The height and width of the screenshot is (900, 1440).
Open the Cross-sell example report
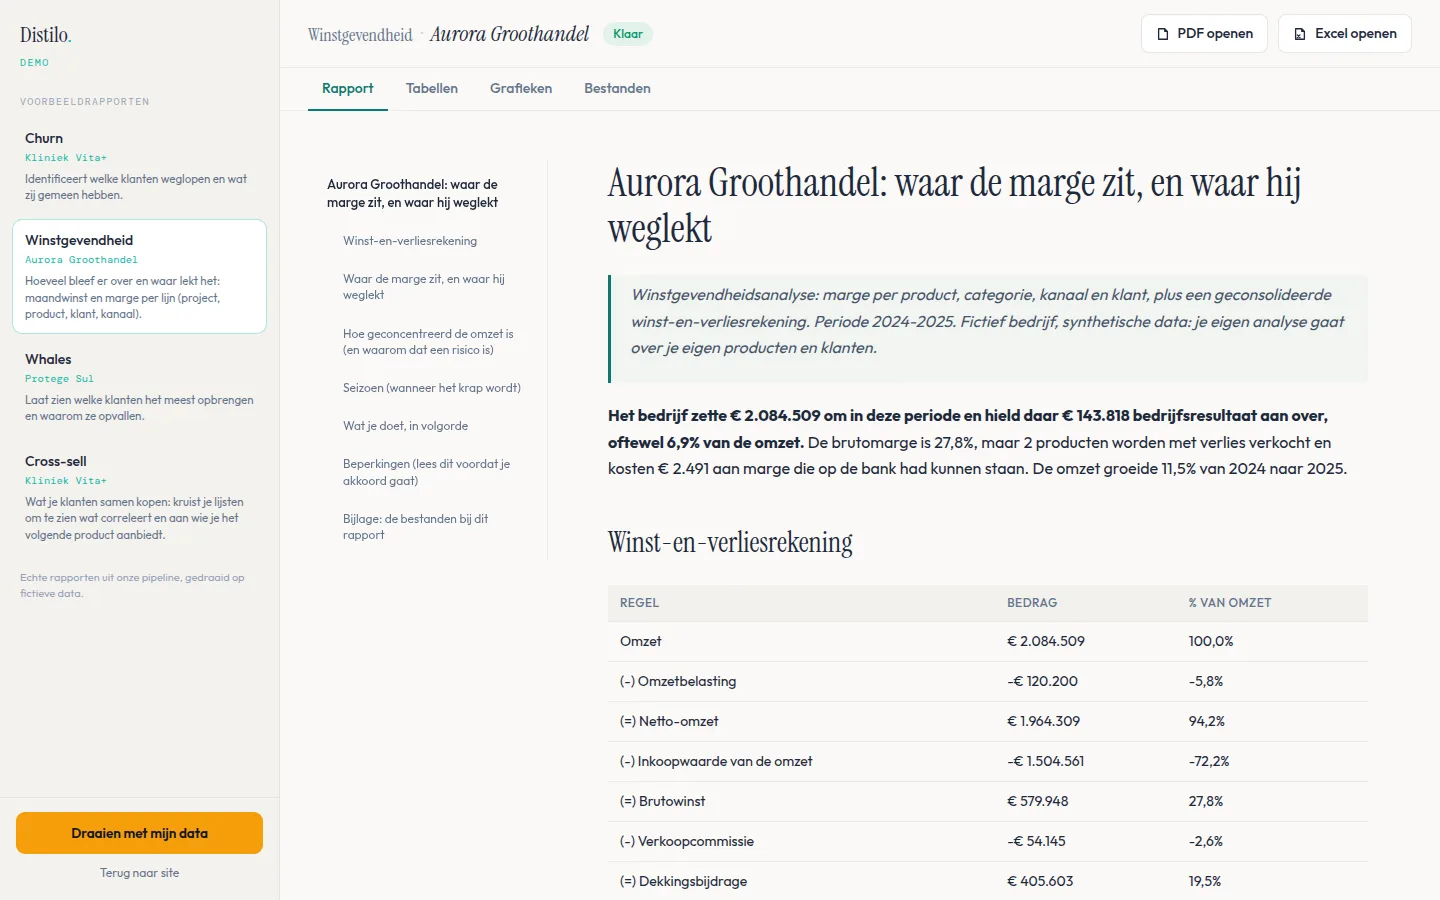[x=139, y=497]
